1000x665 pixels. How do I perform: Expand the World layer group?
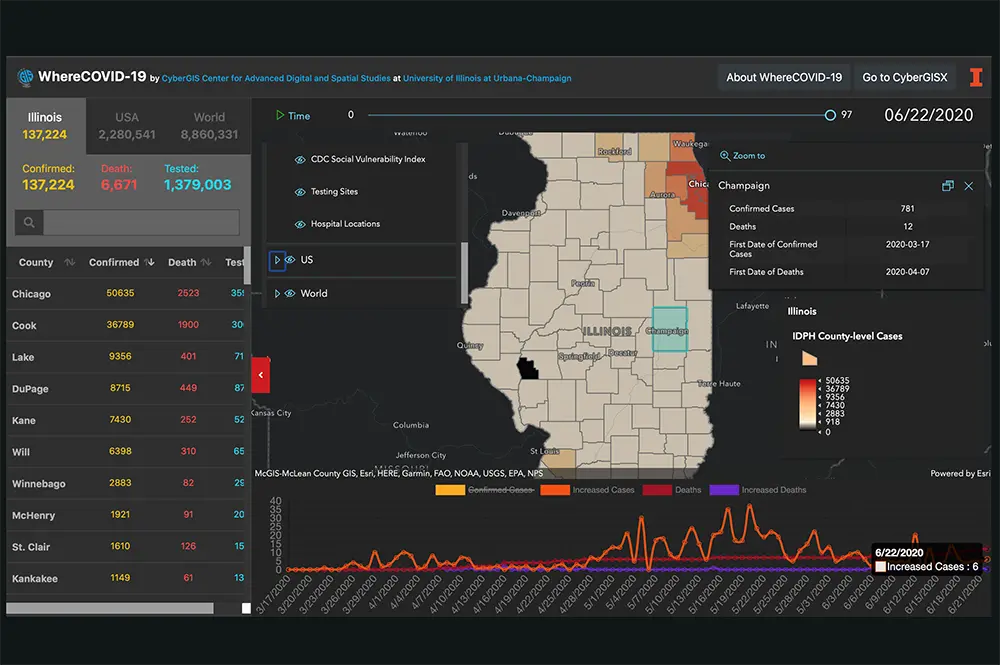pyautogui.click(x=277, y=294)
